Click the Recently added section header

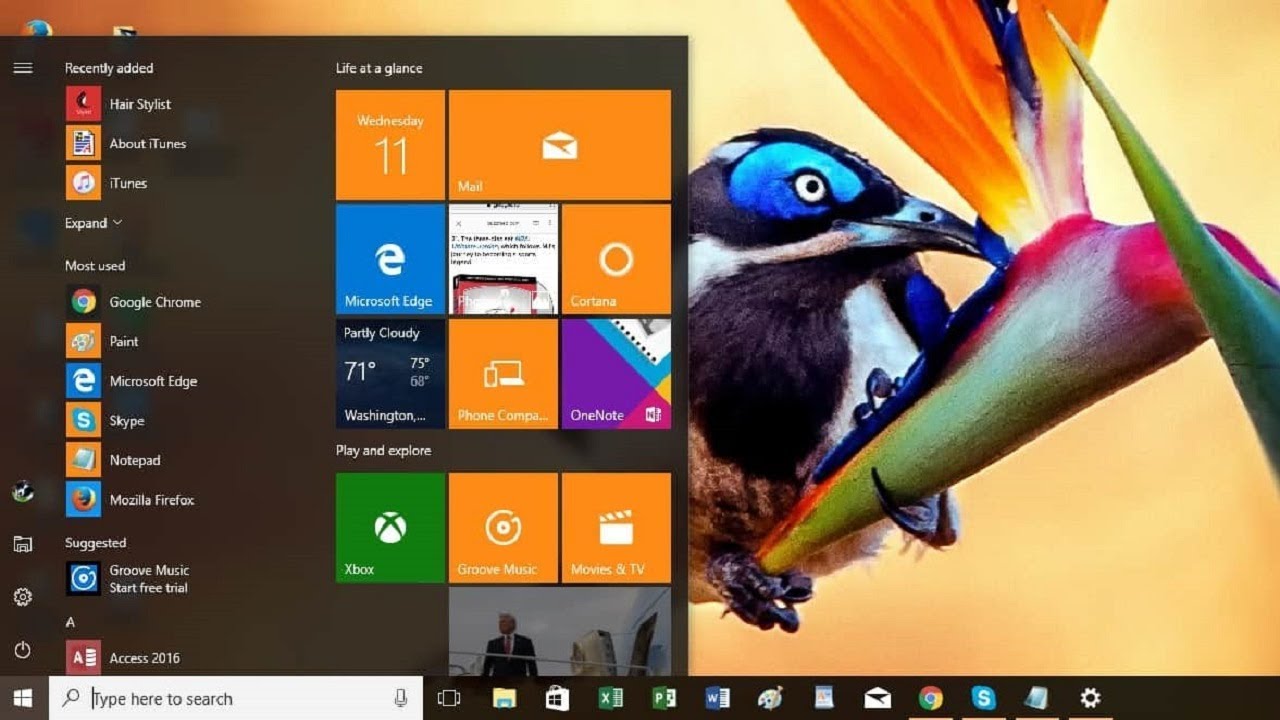tap(109, 68)
